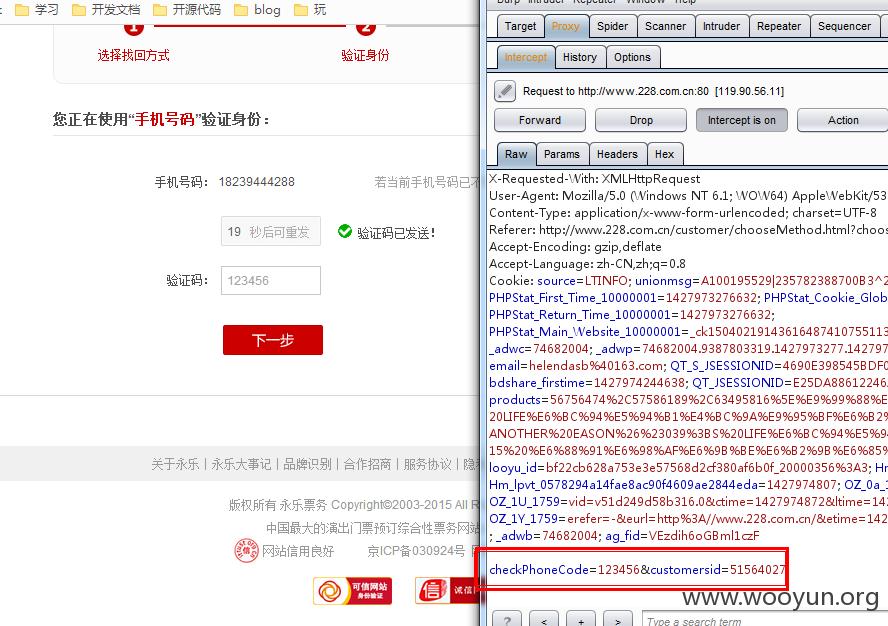Toggle the Intercept is on button
Image resolution: width=888 pixels, height=626 pixels.
(741, 120)
